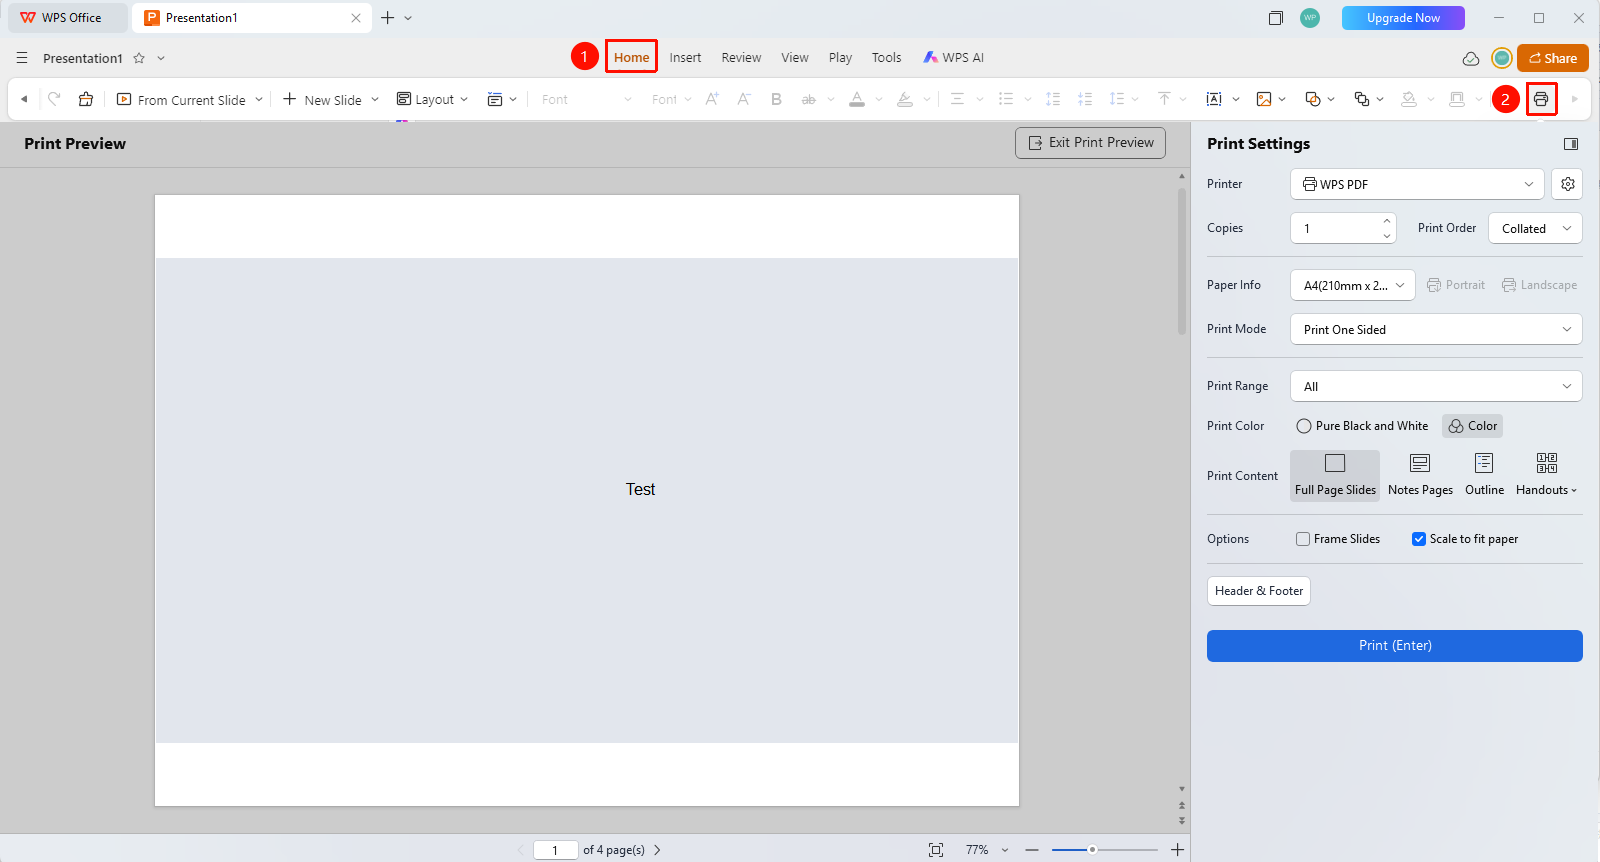
Task: Click the zoom slider handle
Action: [x=1092, y=850]
